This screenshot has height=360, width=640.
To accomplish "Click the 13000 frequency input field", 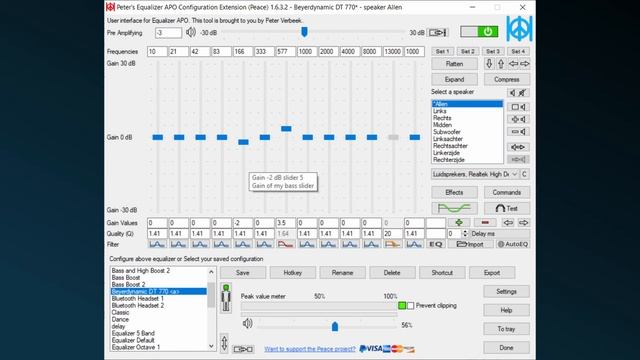I will [393, 51].
